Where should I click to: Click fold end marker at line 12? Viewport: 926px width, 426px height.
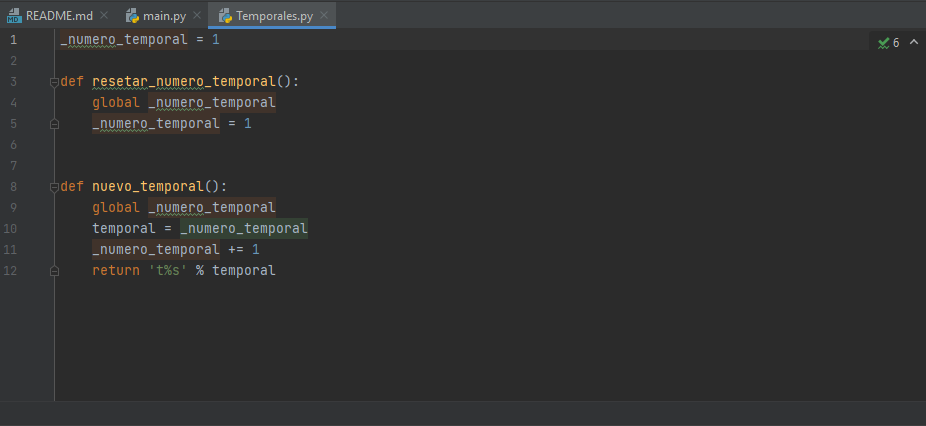coord(54,271)
